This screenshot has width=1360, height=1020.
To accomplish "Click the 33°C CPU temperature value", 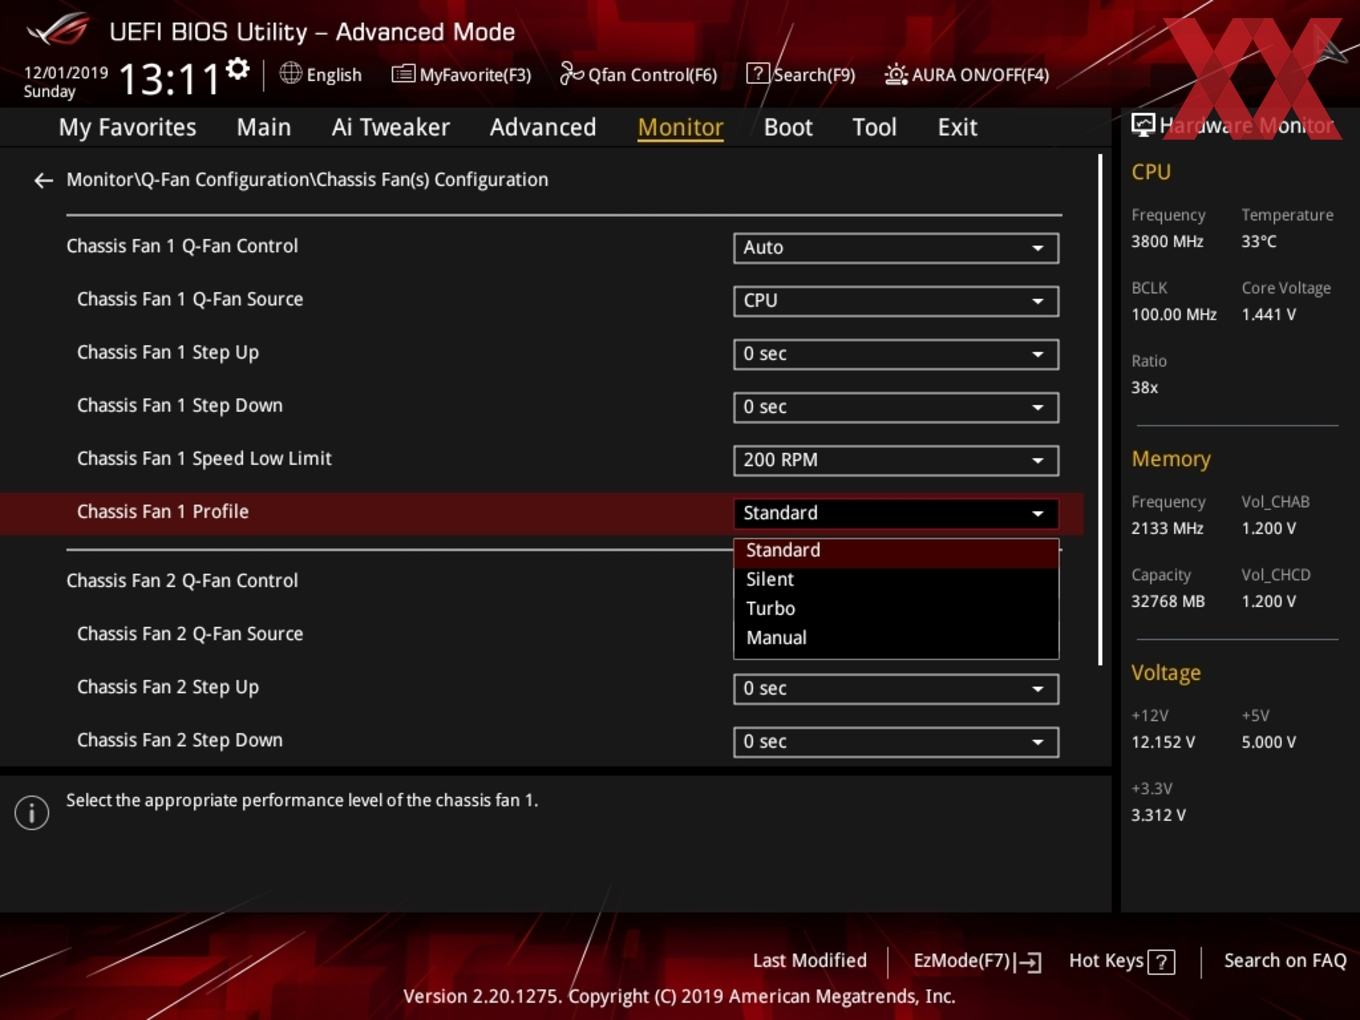I will [x=1259, y=242].
